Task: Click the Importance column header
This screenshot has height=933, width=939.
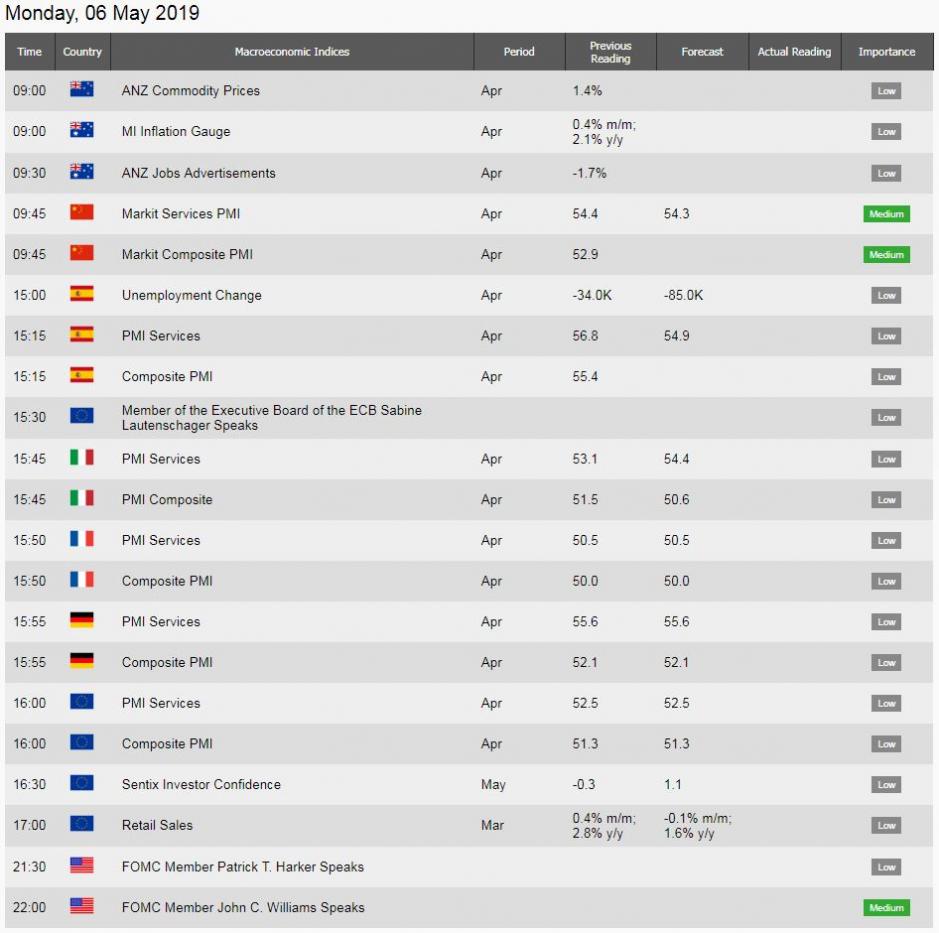Action: coord(886,52)
